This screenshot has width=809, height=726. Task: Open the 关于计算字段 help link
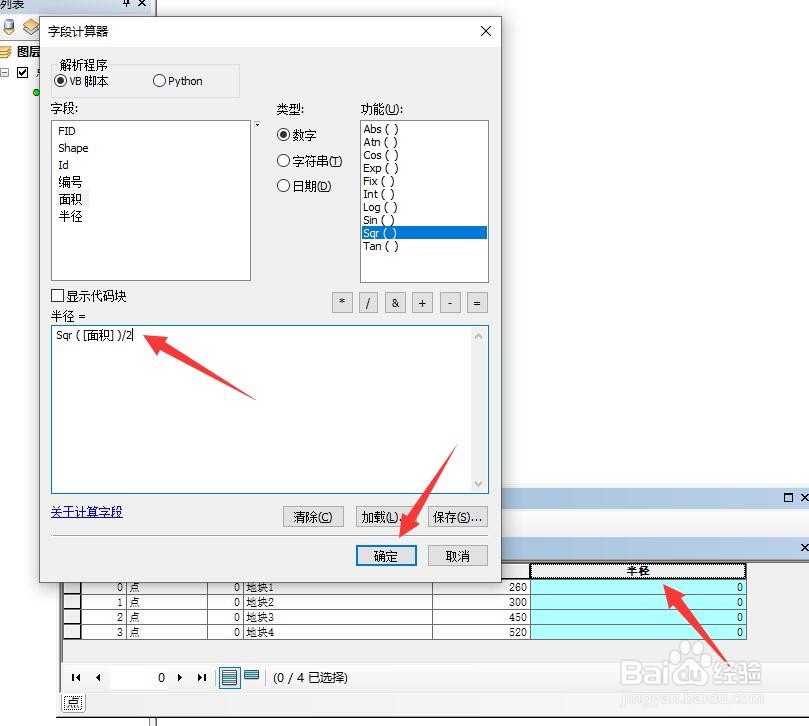click(85, 512)
